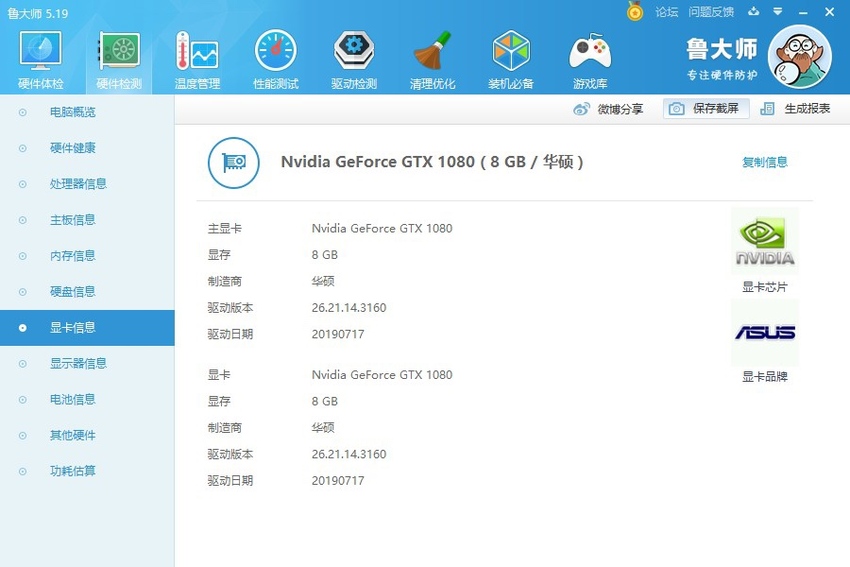The height and width of the screenshot is (567, 850).
Task: Click the 问题反馈 feedback link
Action: 711,12
